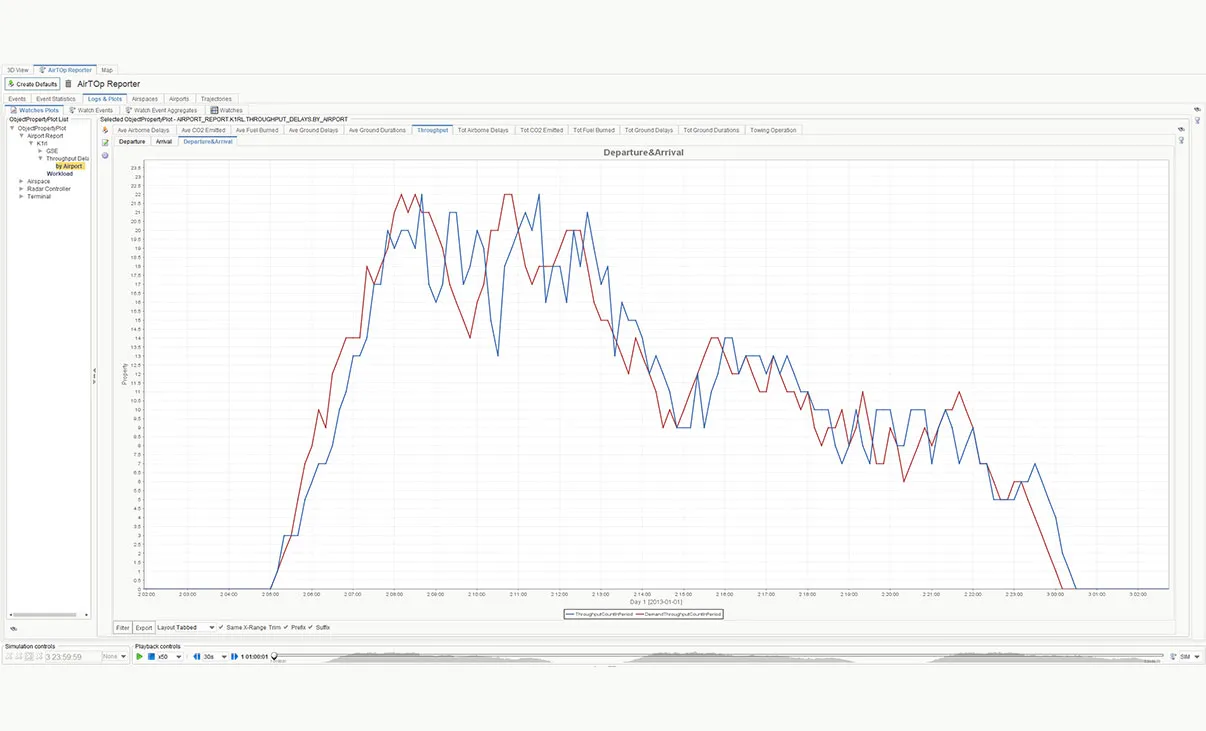
Task: Select the 'by Airport' tree item
Action: click(x=70, y=166)
